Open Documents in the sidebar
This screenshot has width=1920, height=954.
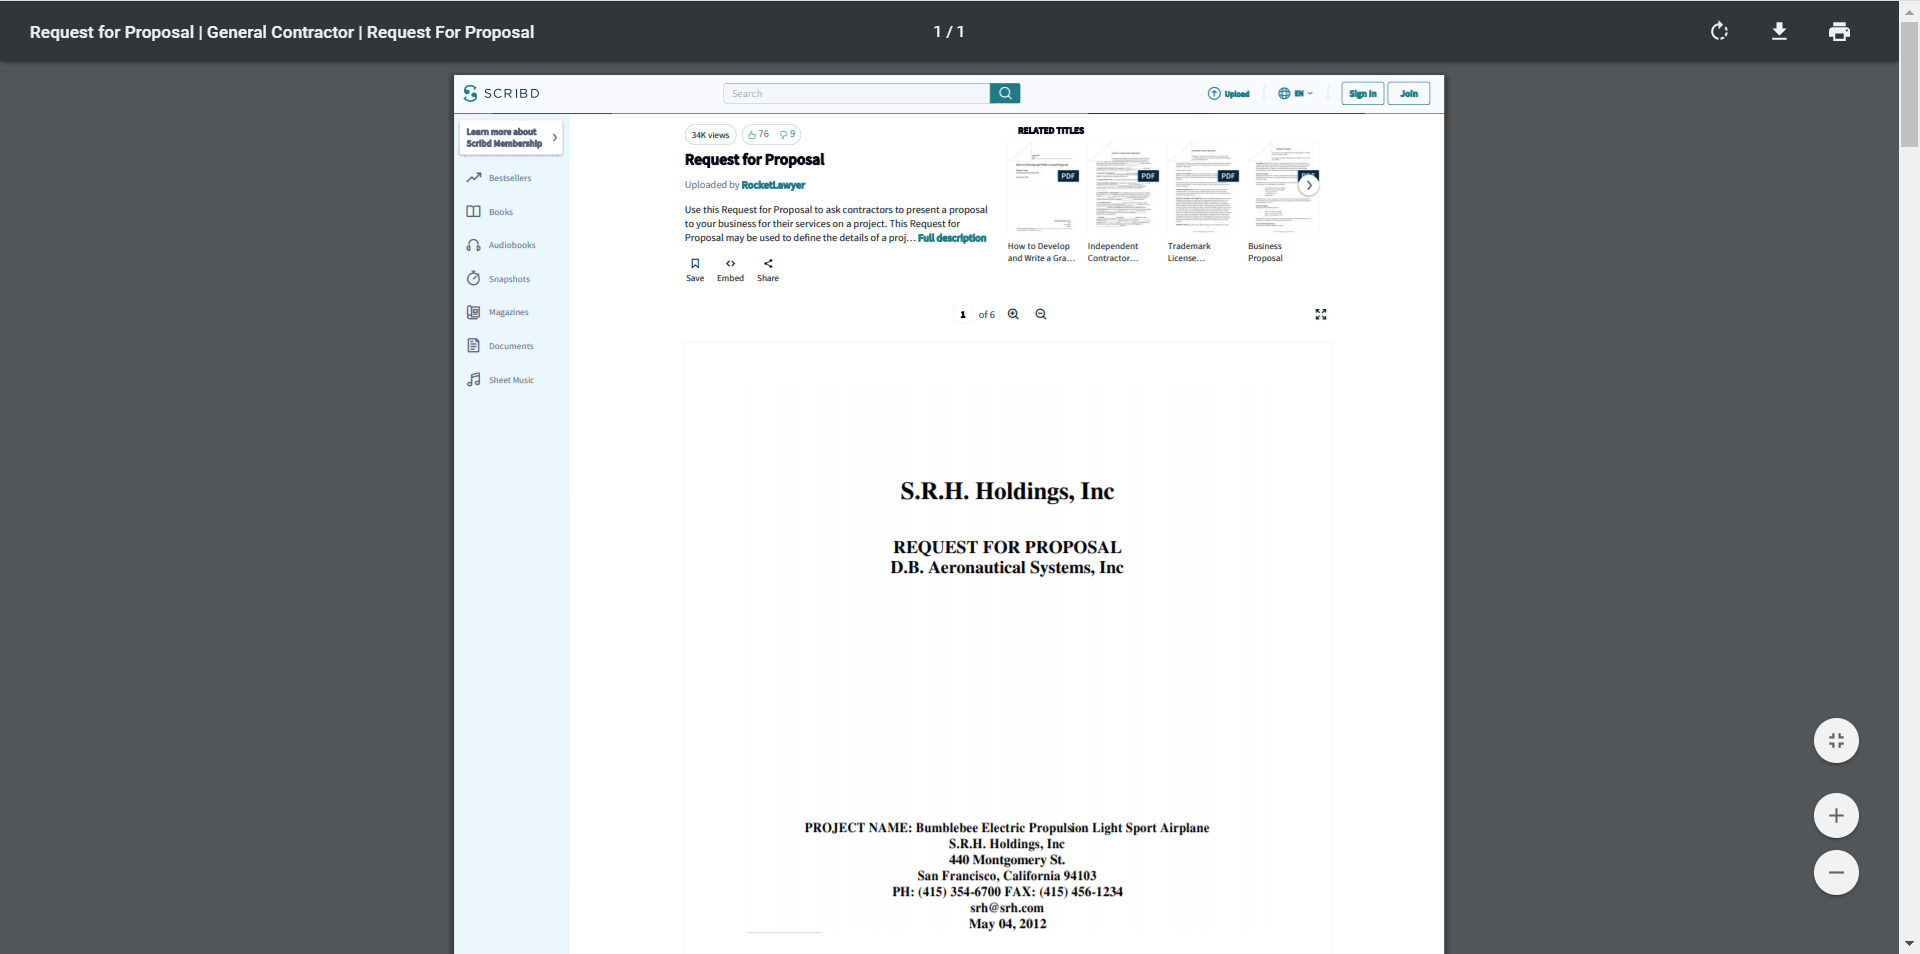click(x=500, y=346)
